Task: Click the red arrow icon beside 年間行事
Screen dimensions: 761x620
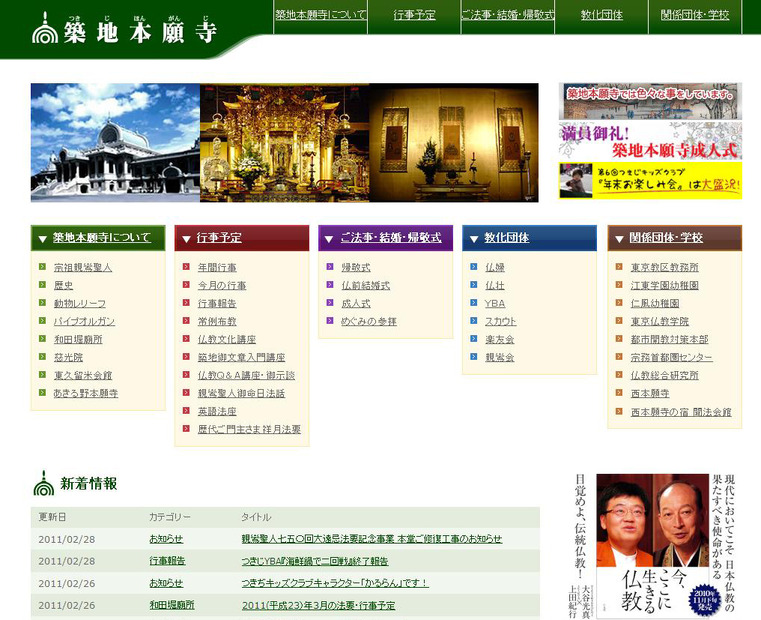Action: tap(186, 267)
